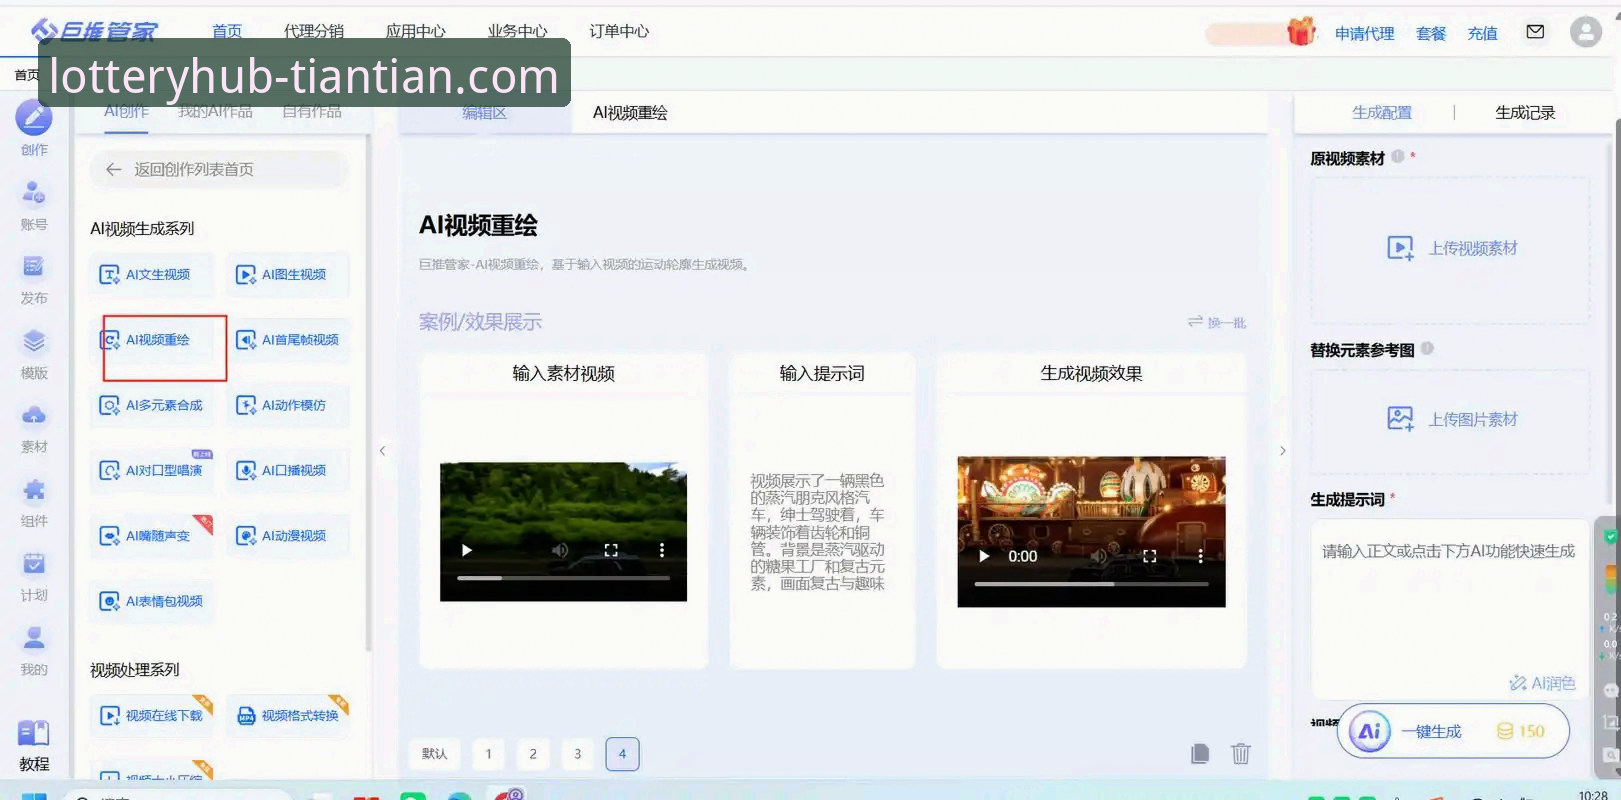Open the 模版 sidebar section

click(34, 354)
